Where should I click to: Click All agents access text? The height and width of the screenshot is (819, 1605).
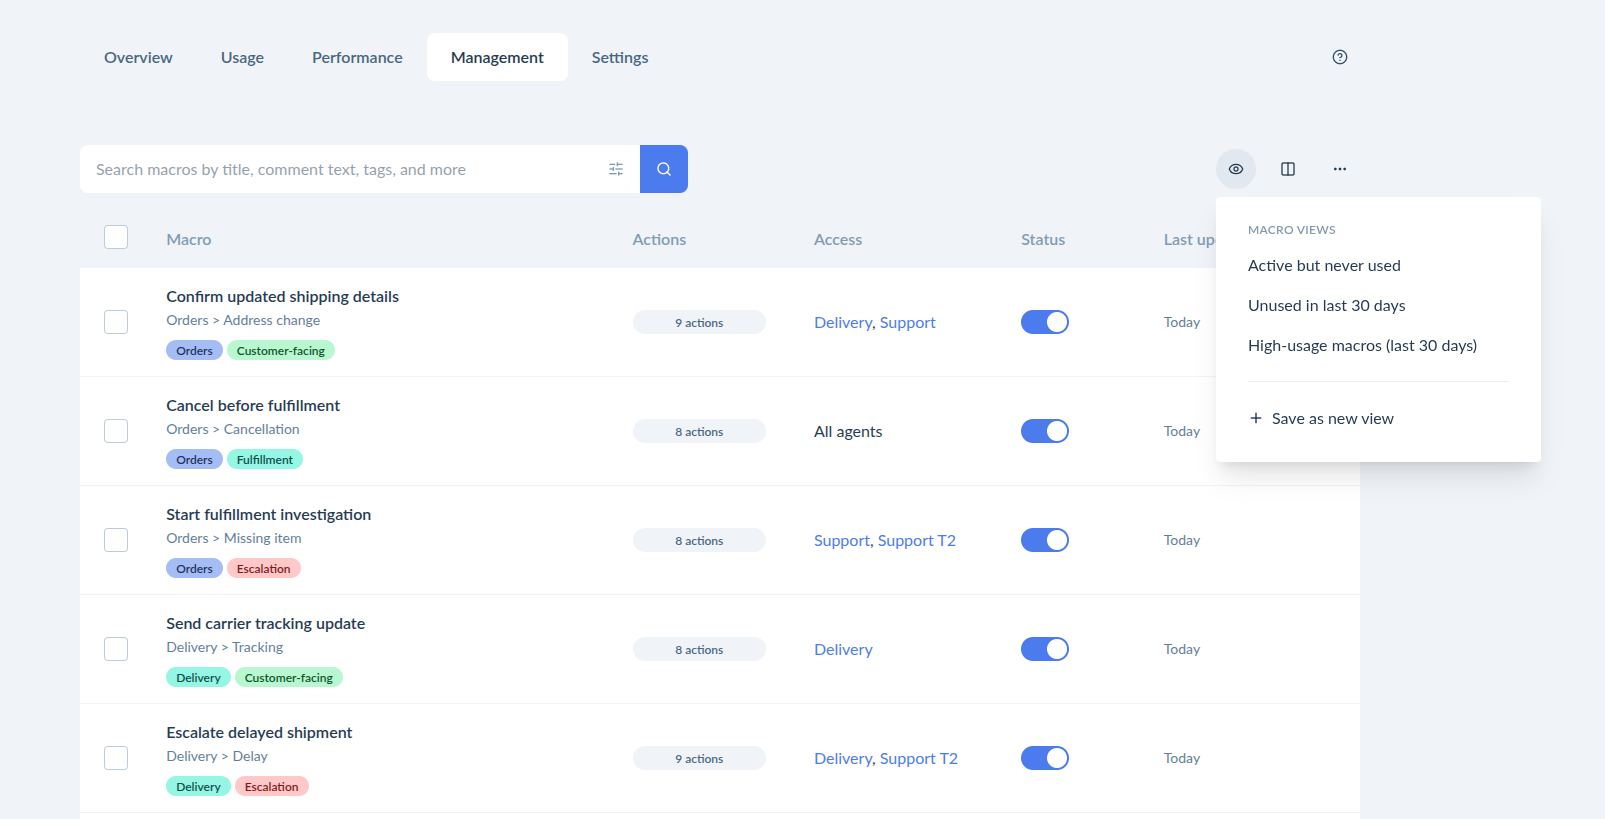coord(848,431)
